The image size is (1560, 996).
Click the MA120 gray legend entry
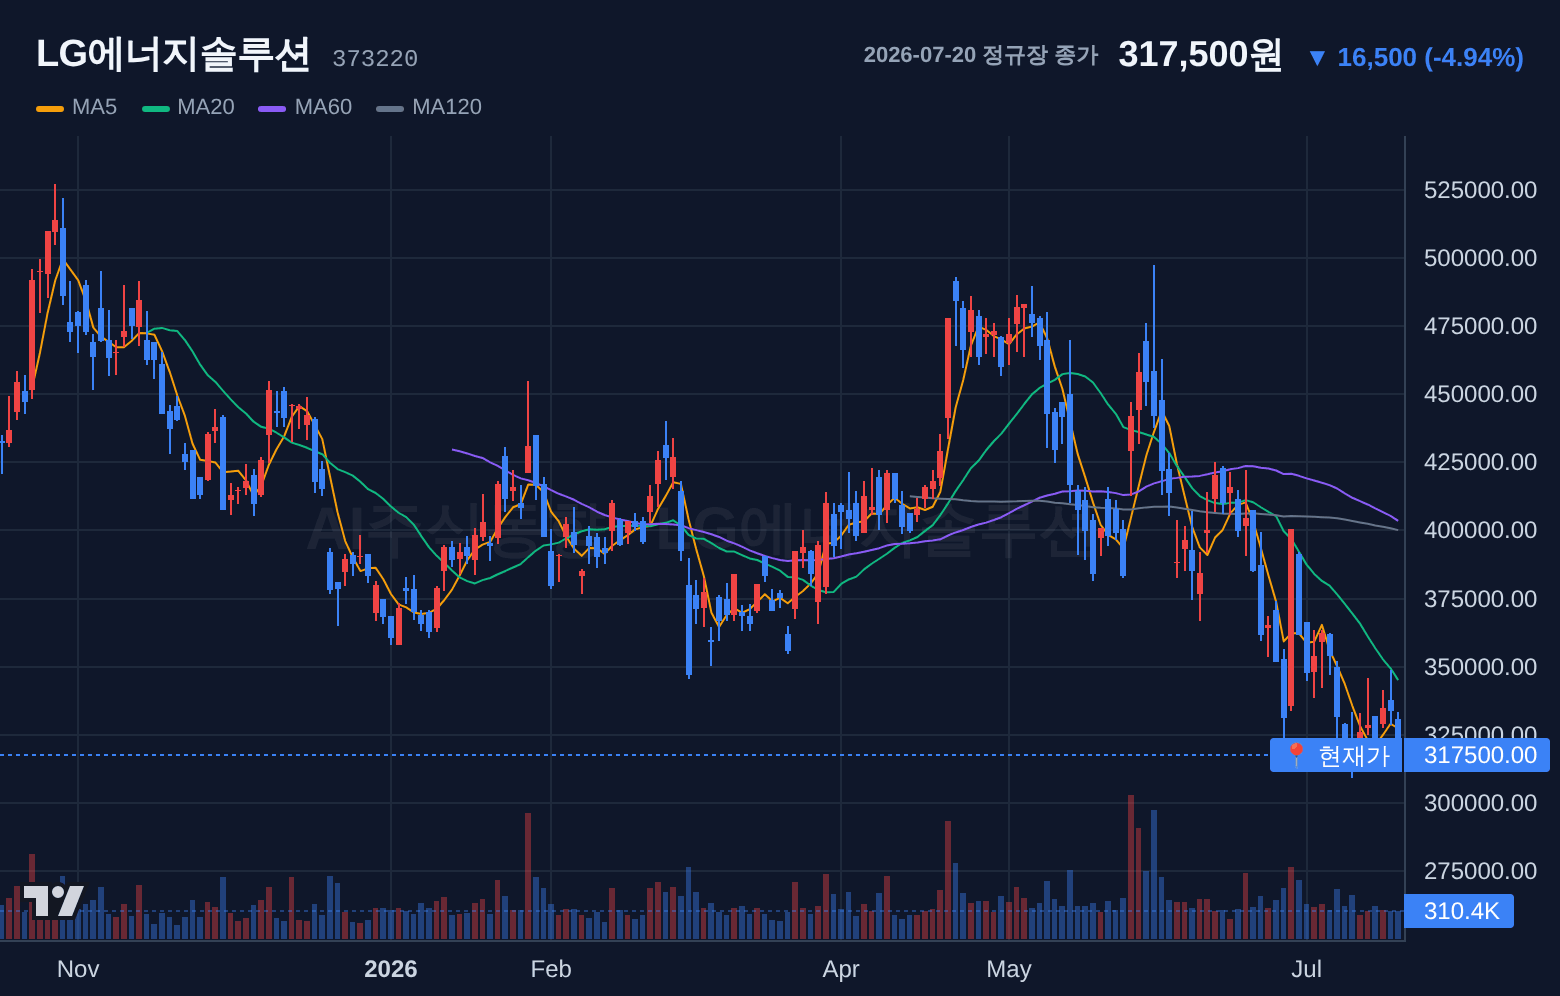click(429, 107)
